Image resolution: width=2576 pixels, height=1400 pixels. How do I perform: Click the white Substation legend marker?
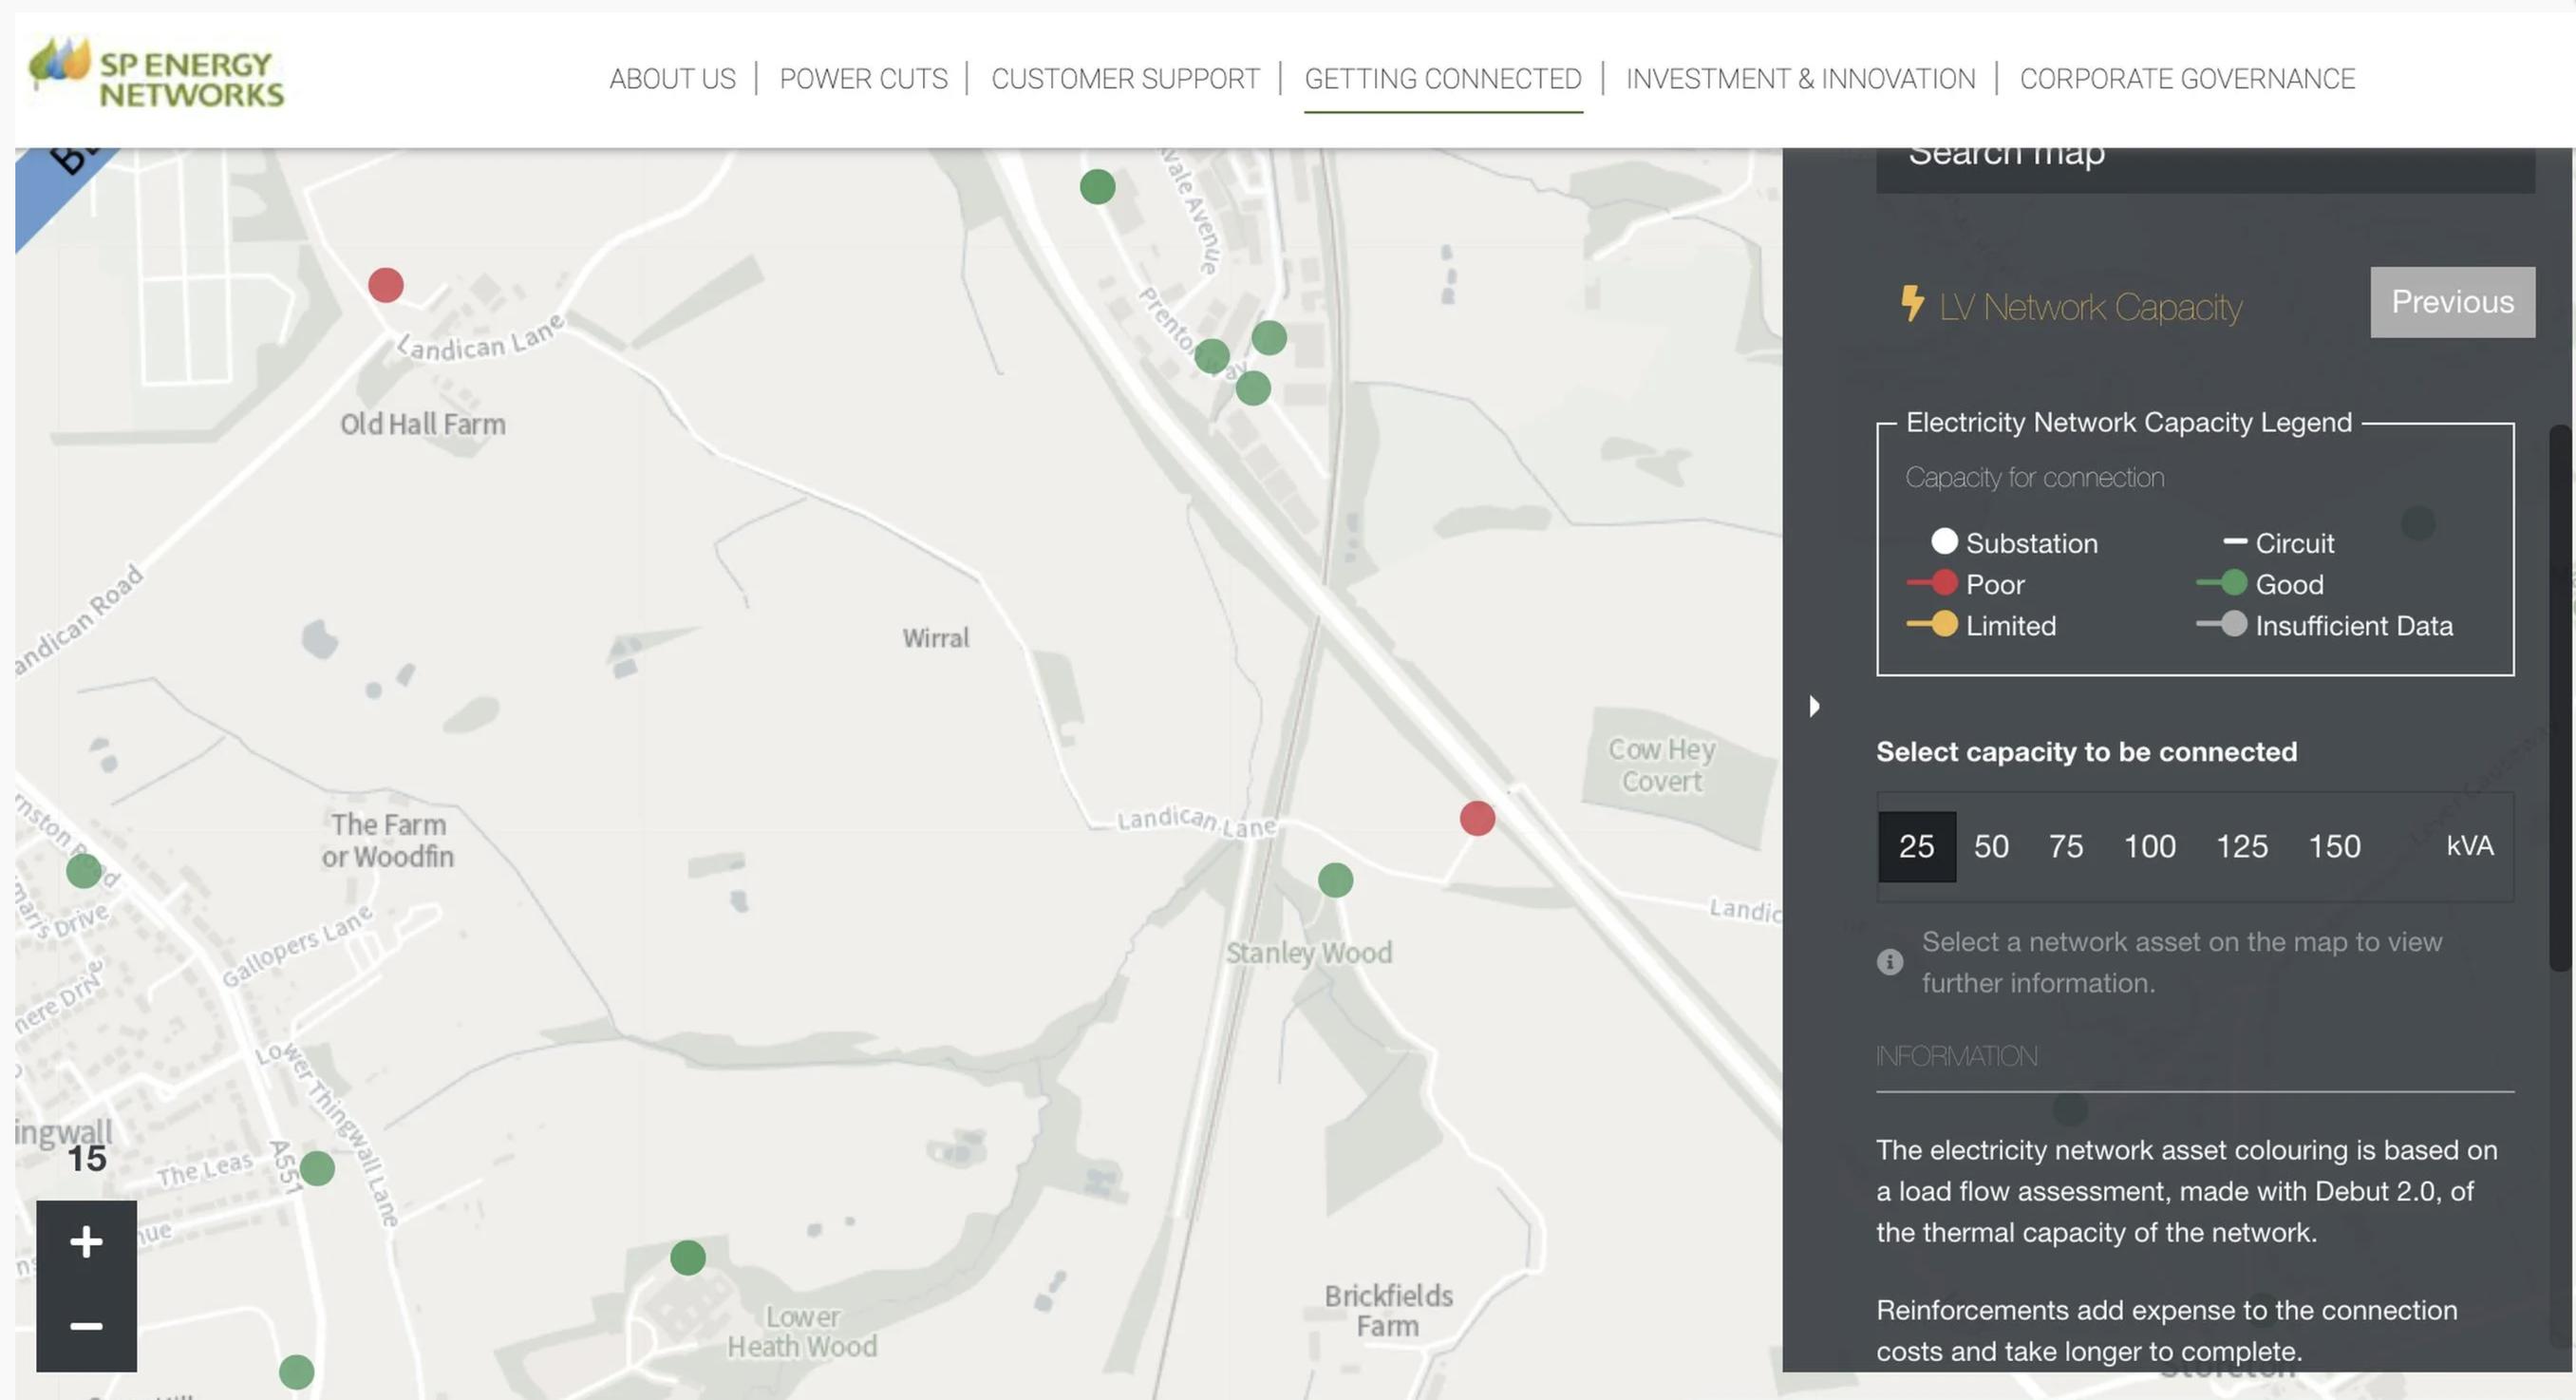(1943, 541)
